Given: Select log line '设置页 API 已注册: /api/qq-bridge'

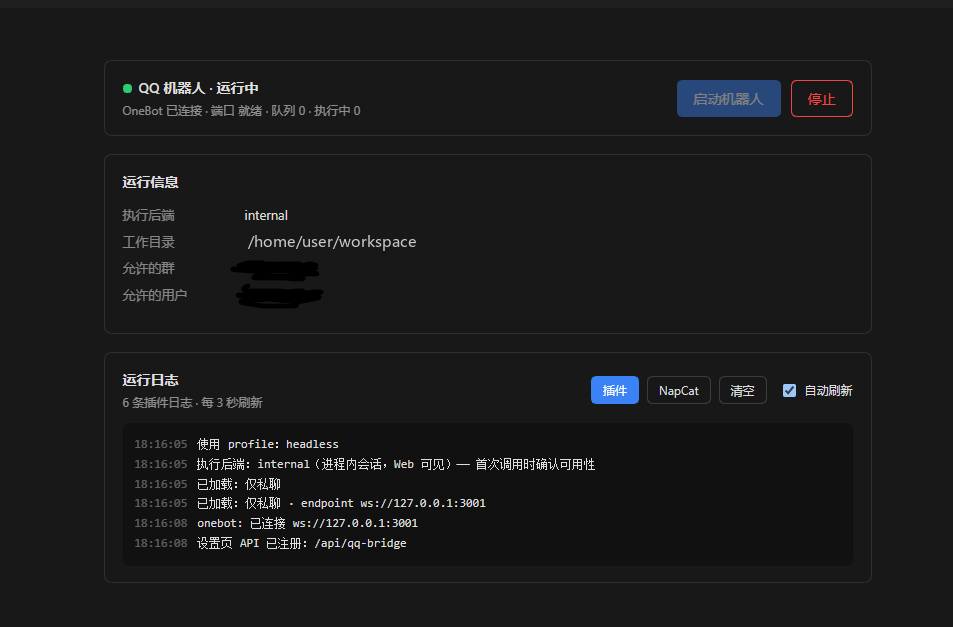Looking at the screenshot, I should [x=301, y=543].
